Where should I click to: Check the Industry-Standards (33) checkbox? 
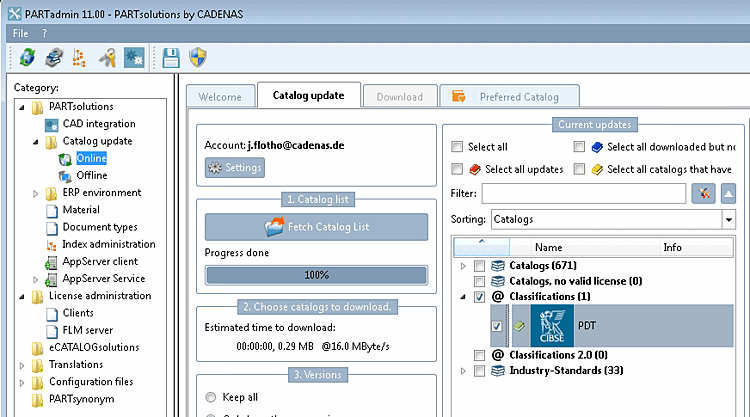pyautogui.click(x=479, y=371)
